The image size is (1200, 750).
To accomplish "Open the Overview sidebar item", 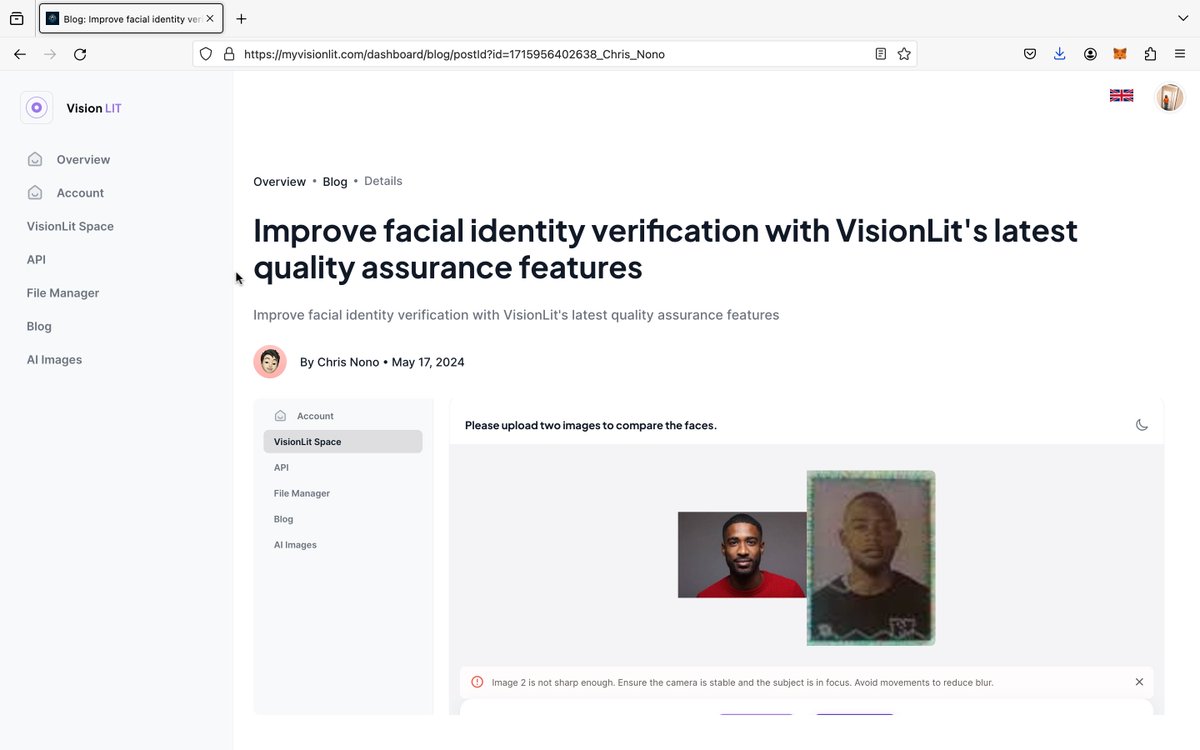I will pyautogui.click(x=83, y=159).
